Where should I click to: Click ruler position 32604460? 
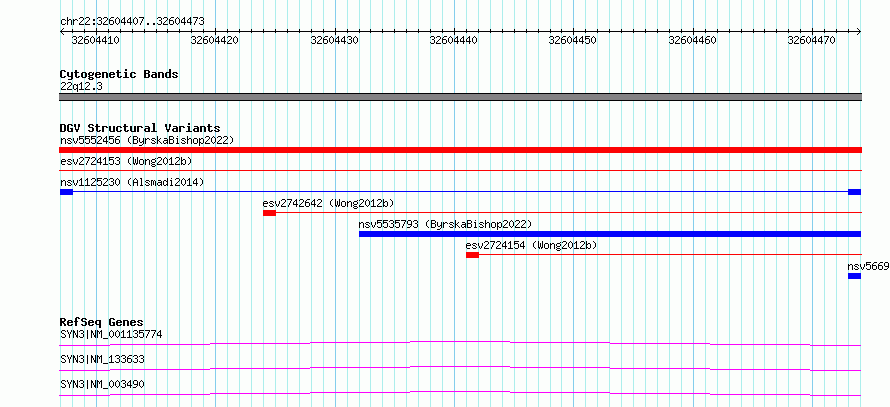coord(692,40)
